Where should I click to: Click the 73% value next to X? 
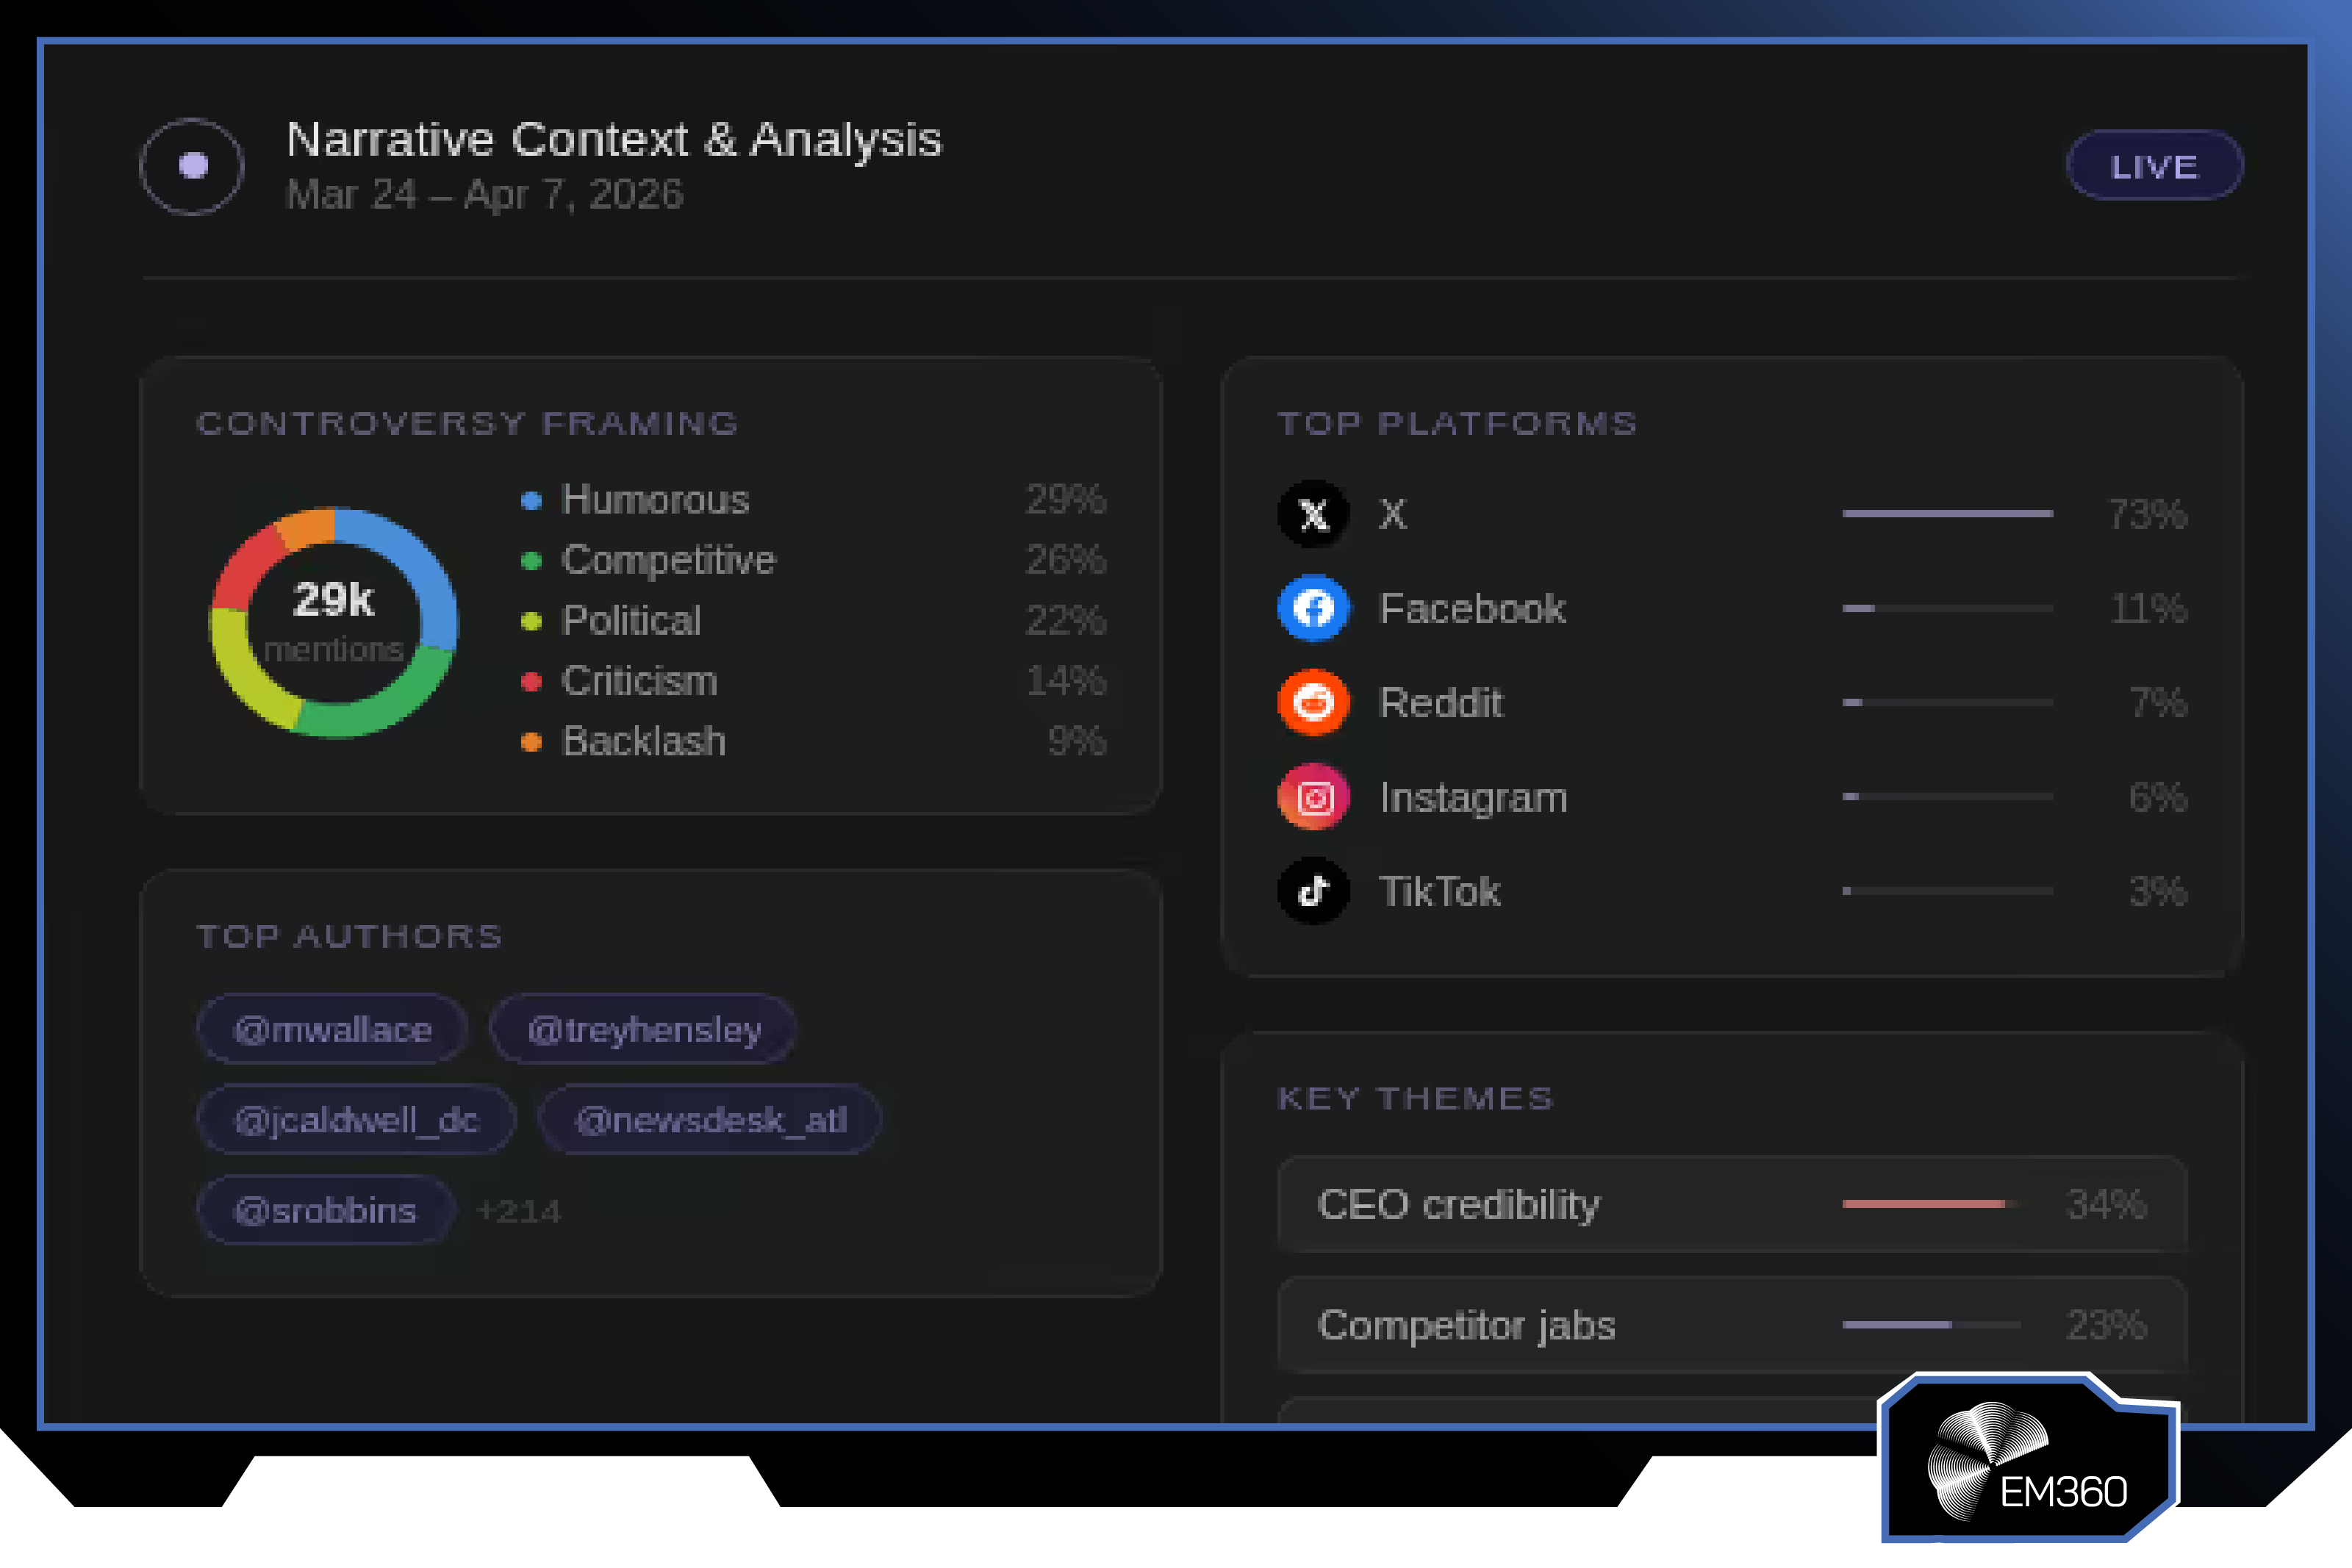(2147, 514)
